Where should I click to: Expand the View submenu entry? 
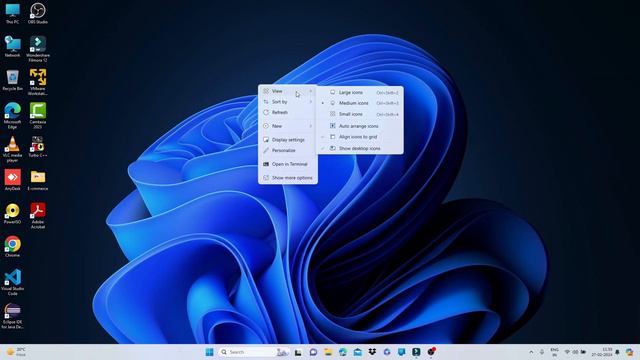tap(288, 91)
